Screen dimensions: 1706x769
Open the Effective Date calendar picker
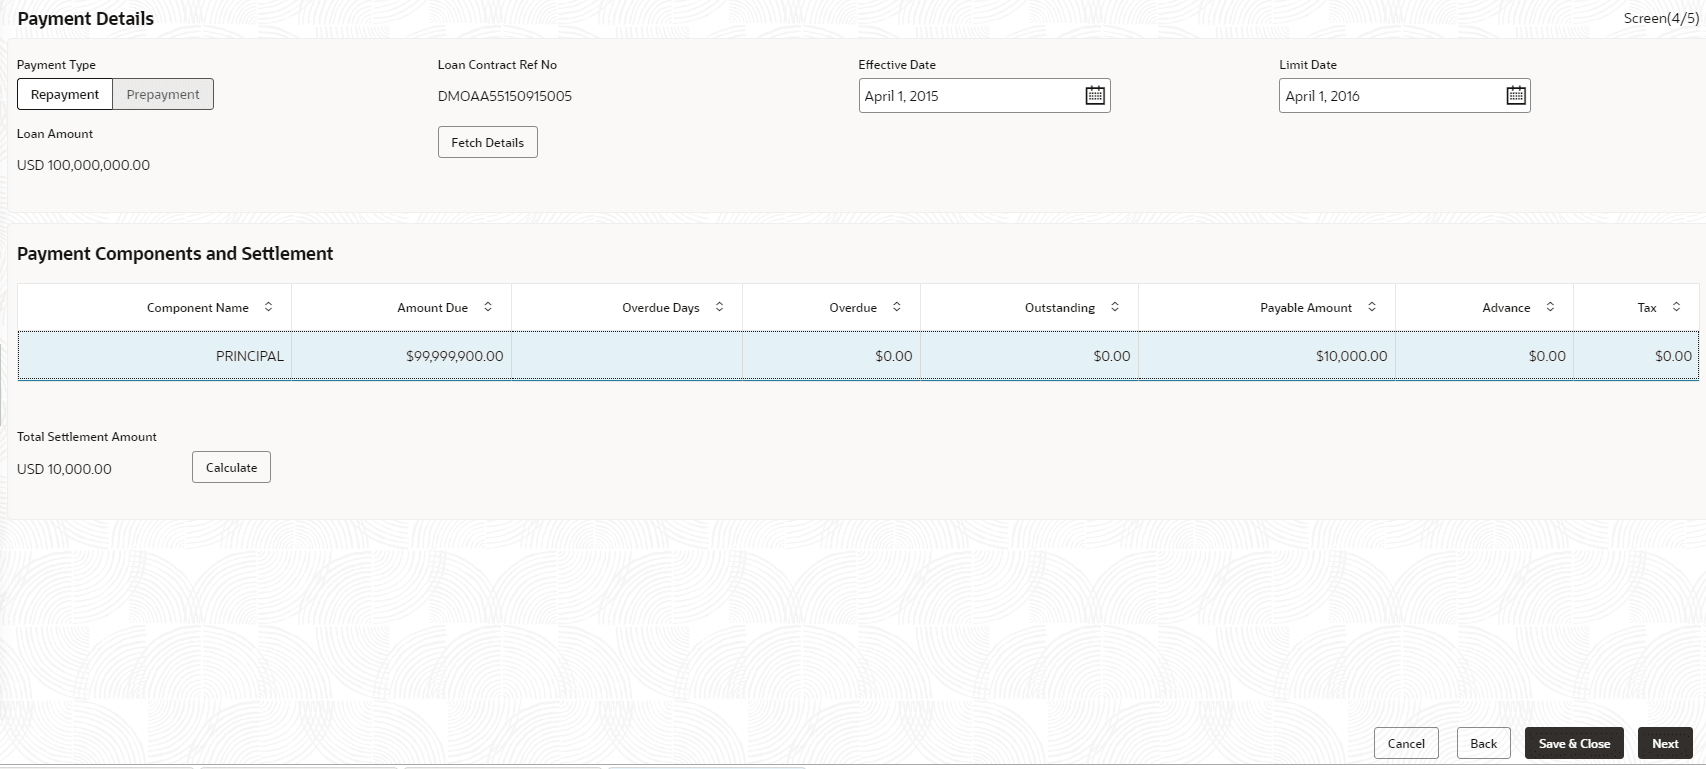1095,96
